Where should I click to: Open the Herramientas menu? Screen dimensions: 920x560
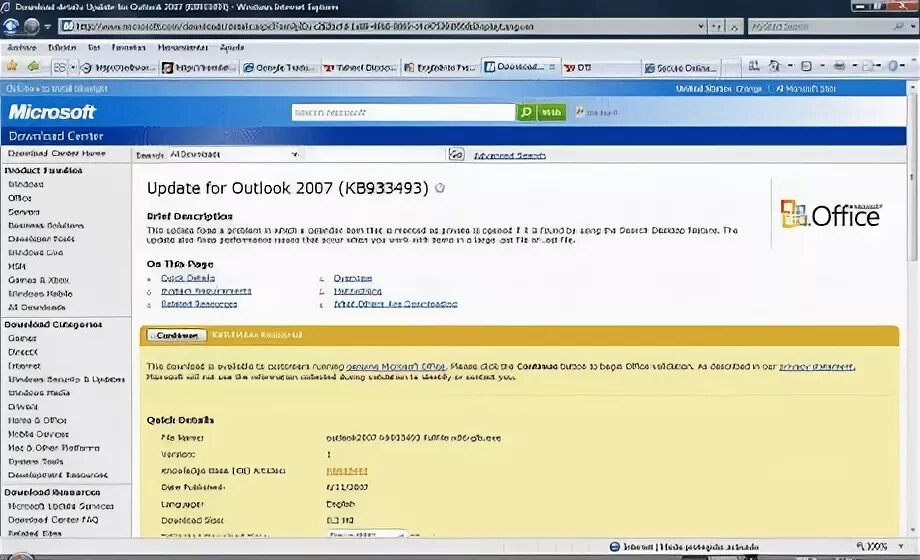coord(182,48)
